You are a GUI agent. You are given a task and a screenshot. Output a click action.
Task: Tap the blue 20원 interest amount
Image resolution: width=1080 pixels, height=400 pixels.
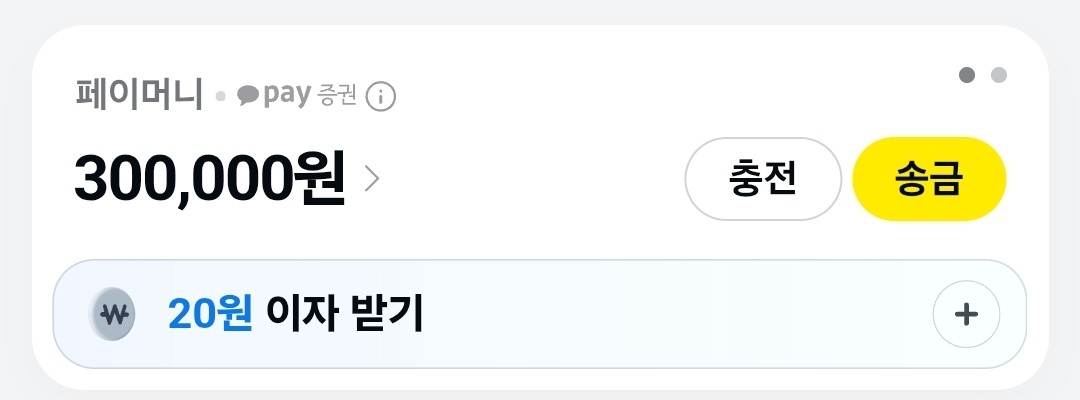(210, 315)
